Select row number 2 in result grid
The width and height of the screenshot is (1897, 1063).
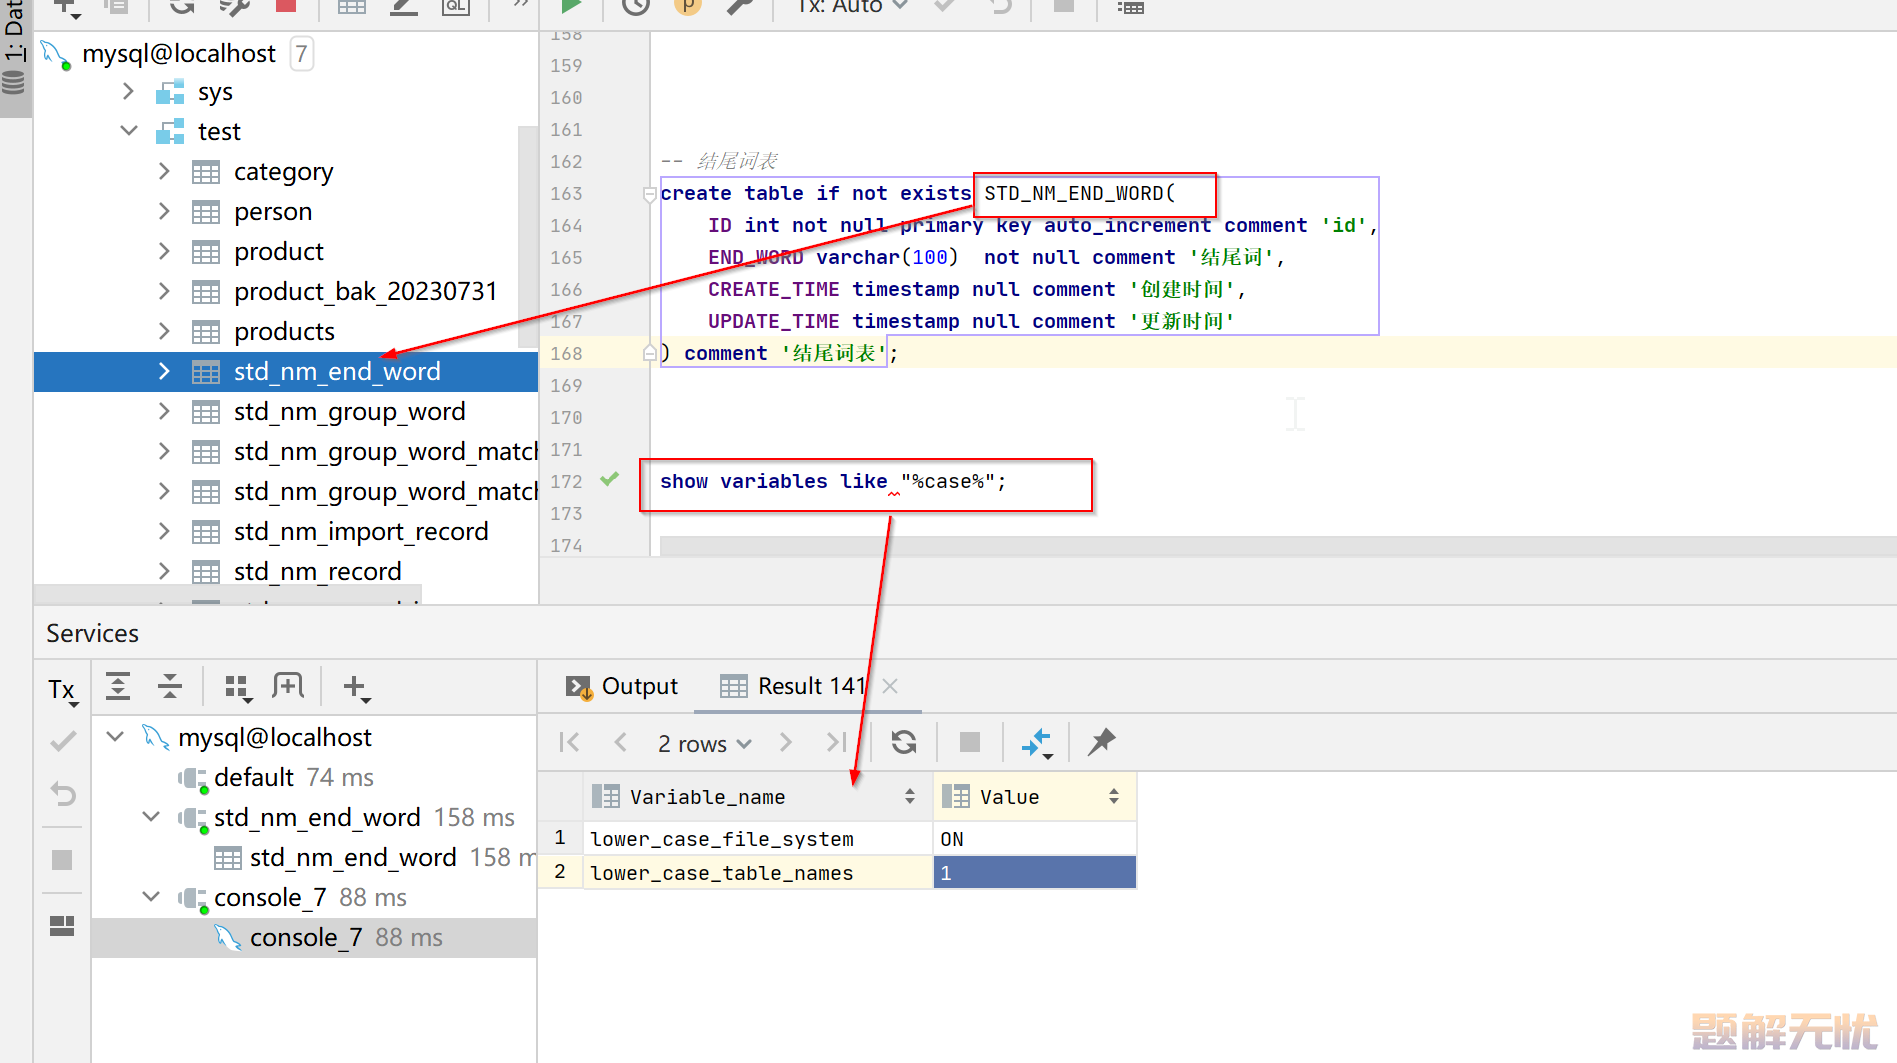pos(560,872)
